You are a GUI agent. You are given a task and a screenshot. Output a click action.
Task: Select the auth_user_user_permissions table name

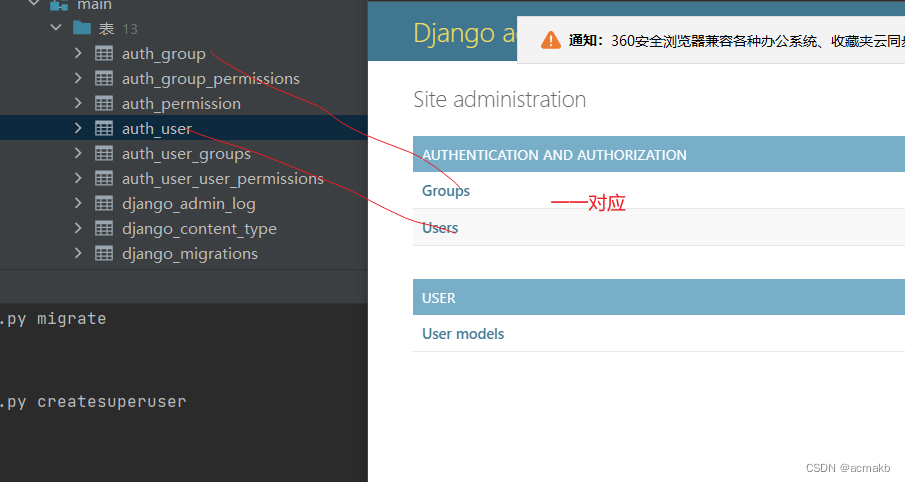pos(223,179)
